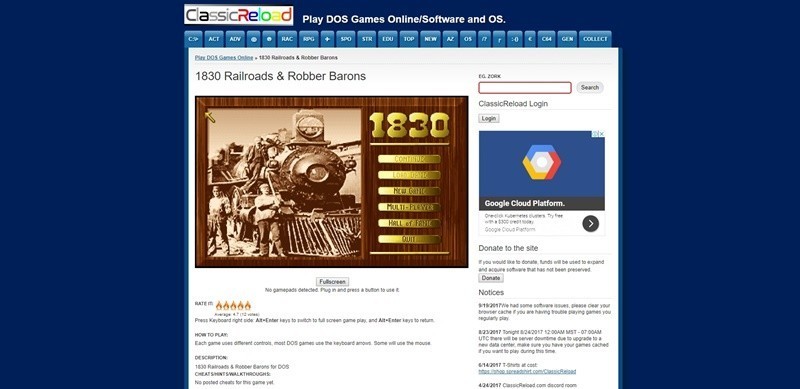800x389 pixels.
Task: Click the Fullscreen button
Action: [x=332, y=282]
